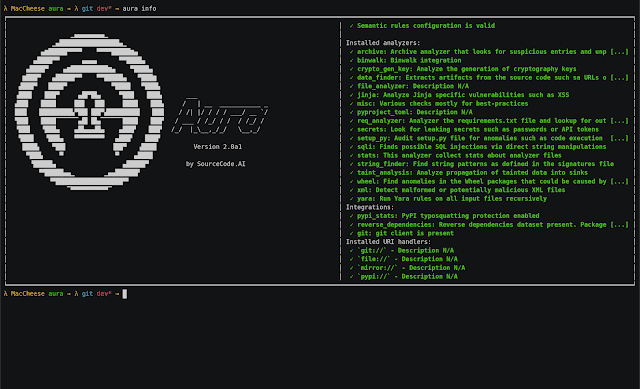Click 'MacCheese' in the bottom prompt
This screenshot has height=389, width=640.
27,293
